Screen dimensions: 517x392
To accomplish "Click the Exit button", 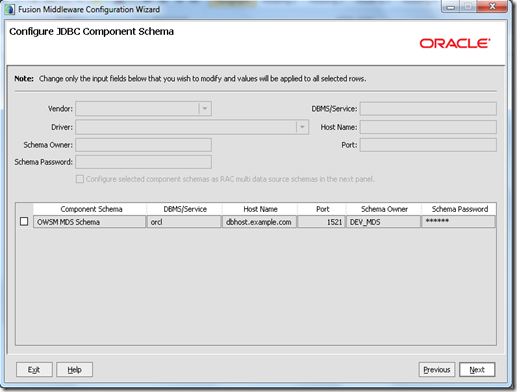I will point(34,369).
